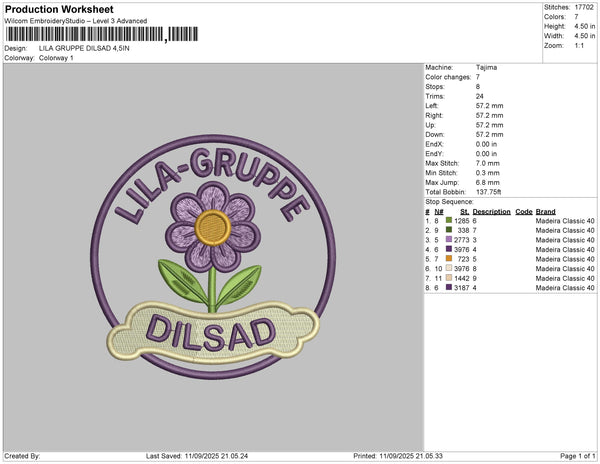Image resolution: width=600 pixels, height=464 pixels.
Task: Select the dark green swatch in stop 2
Action: tap(449, 230)
